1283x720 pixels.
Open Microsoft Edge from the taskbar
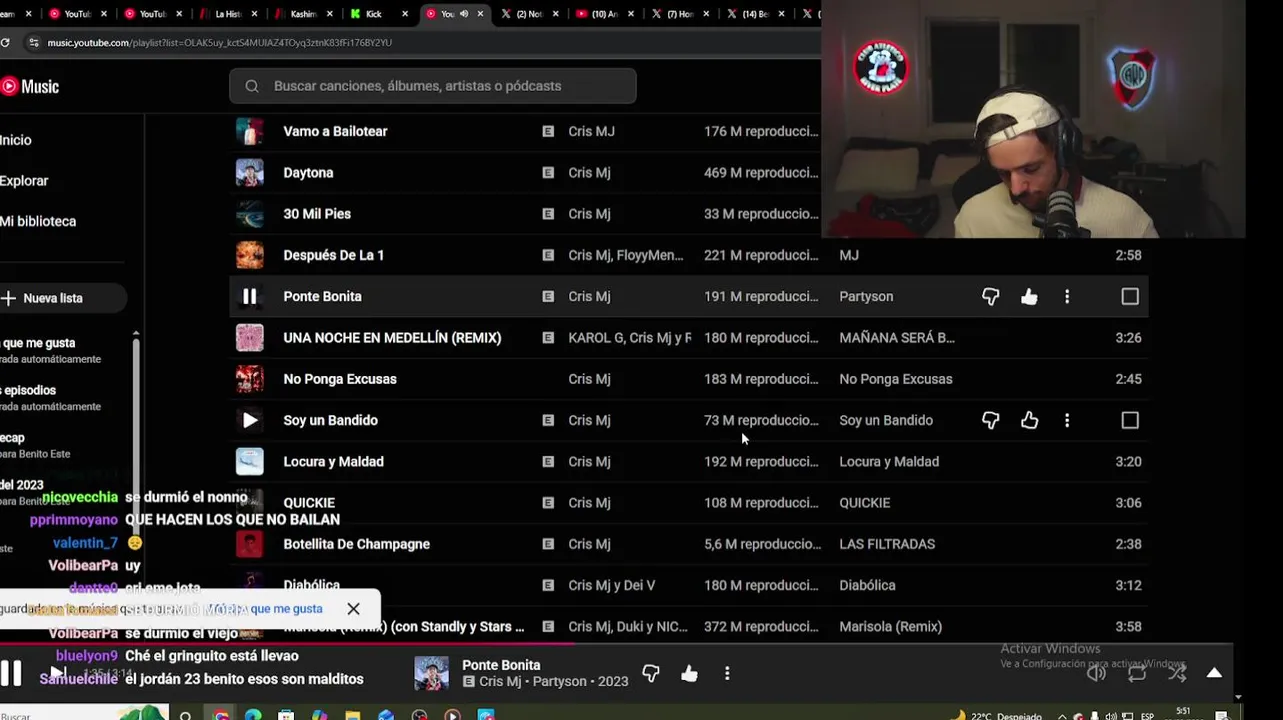pyautogui.click(x=253, y=715)
